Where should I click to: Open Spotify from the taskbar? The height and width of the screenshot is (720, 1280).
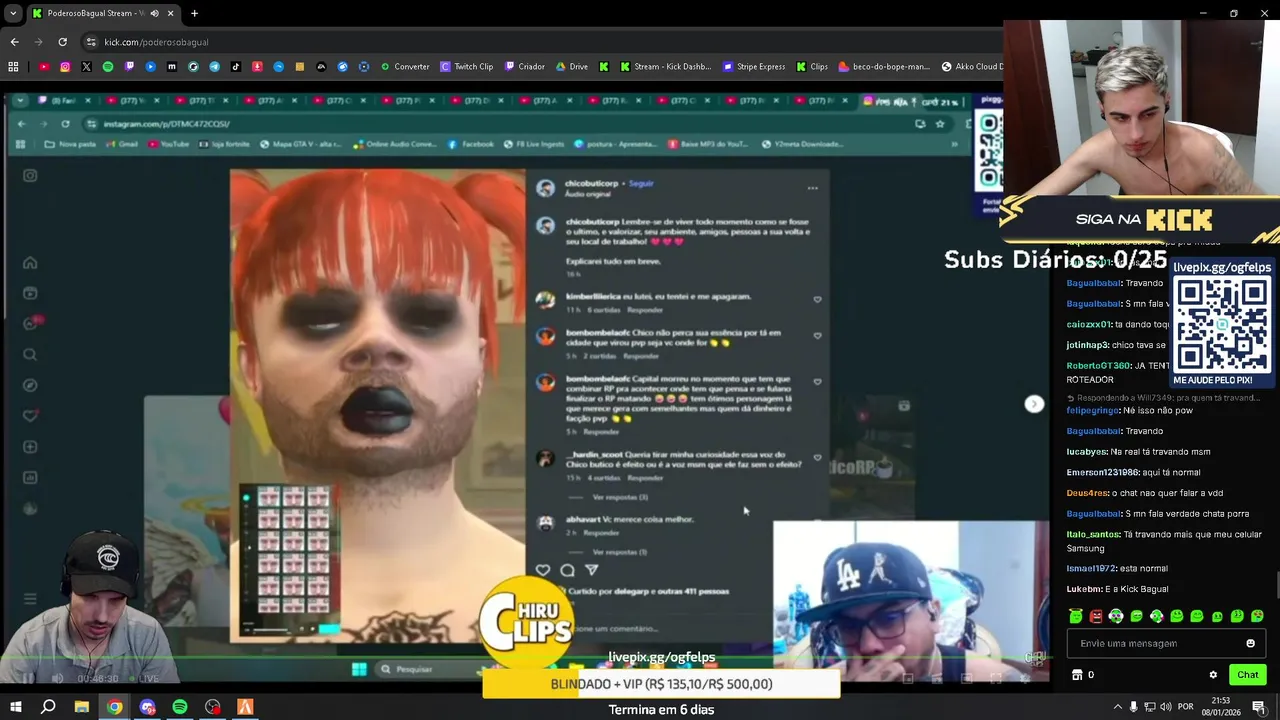[180, 707]
